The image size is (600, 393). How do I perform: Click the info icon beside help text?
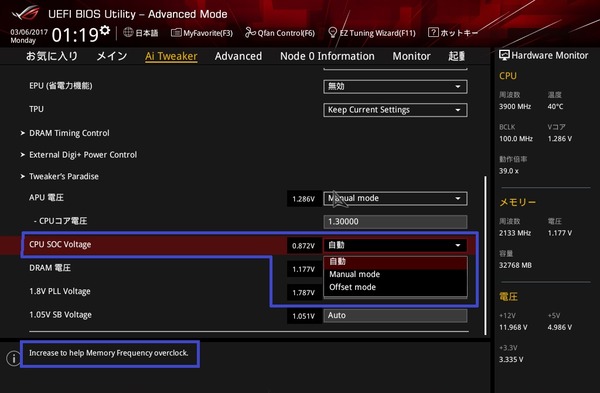click(x=14, y=358)
